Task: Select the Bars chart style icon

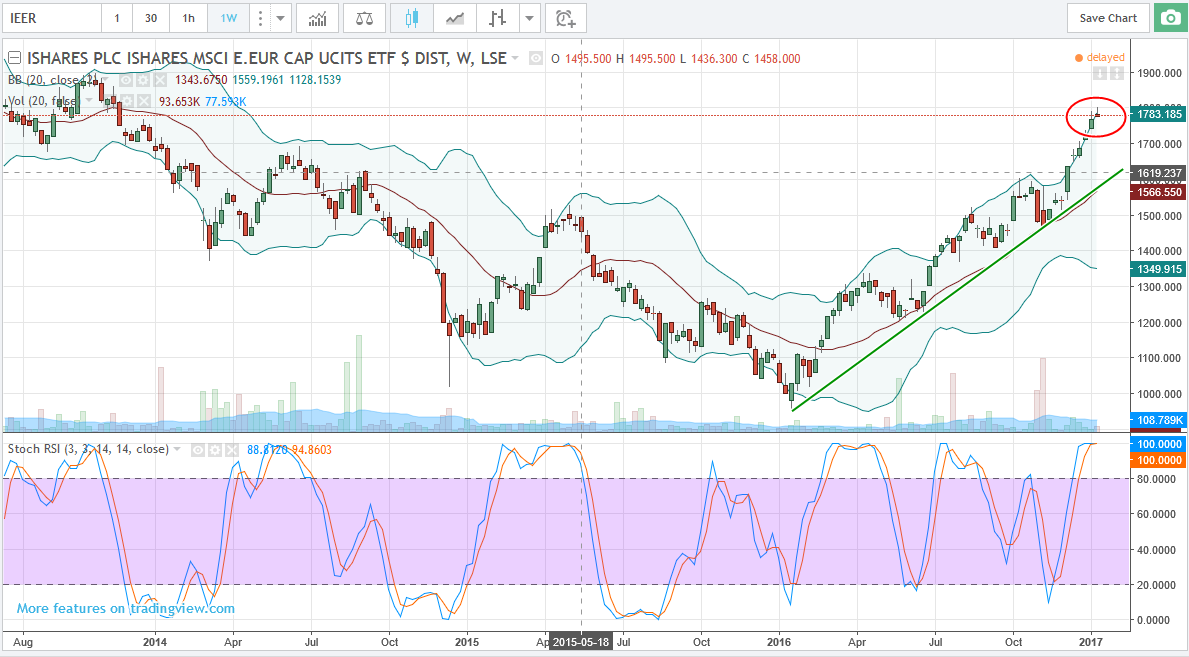Action: (x=497, y=18)
